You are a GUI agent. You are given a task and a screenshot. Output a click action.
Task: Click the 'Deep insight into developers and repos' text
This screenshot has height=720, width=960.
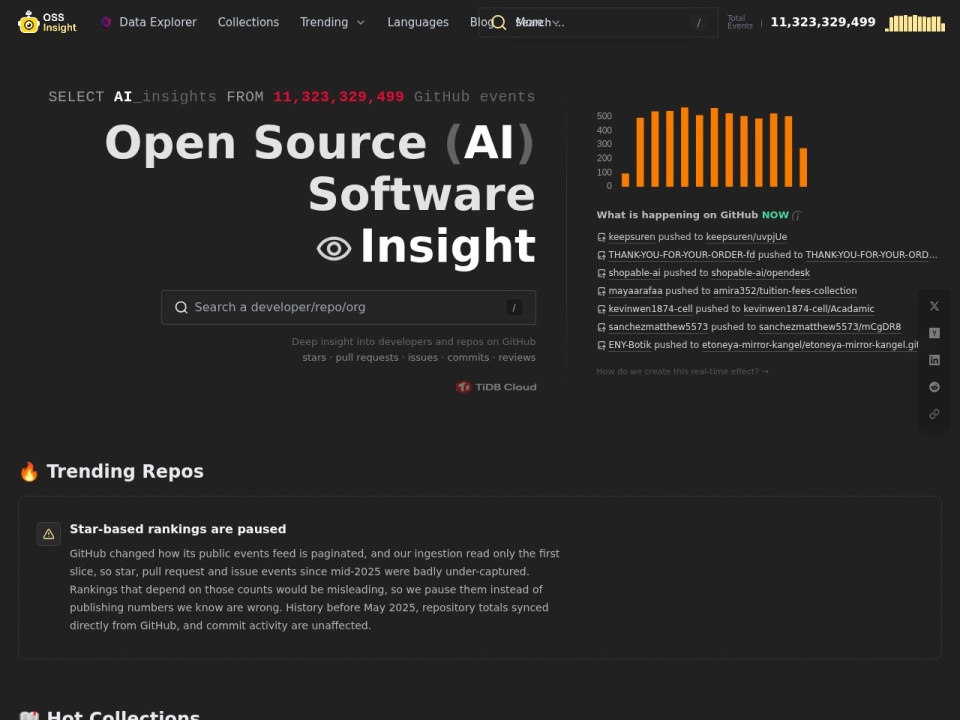pyautogui.click(x=413, y=342)
